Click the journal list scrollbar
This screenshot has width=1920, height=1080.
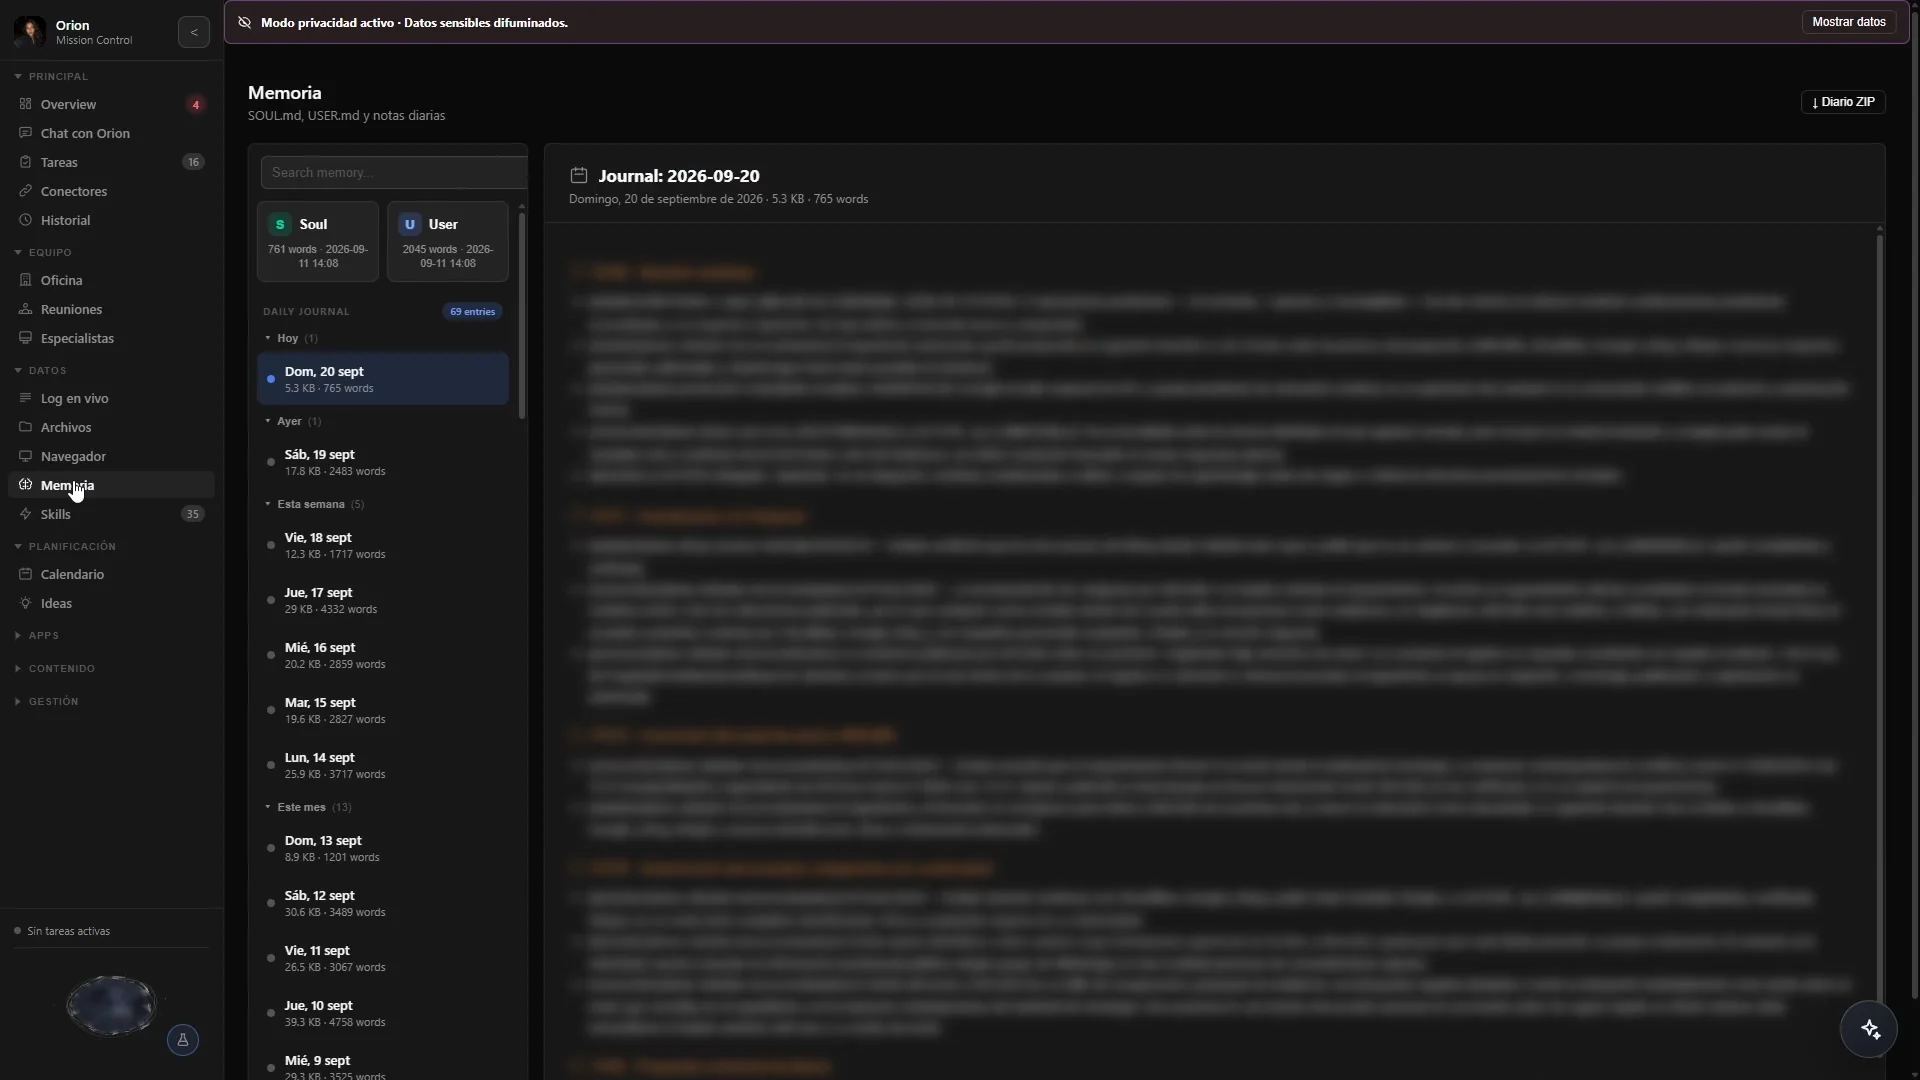pos(521,314)
